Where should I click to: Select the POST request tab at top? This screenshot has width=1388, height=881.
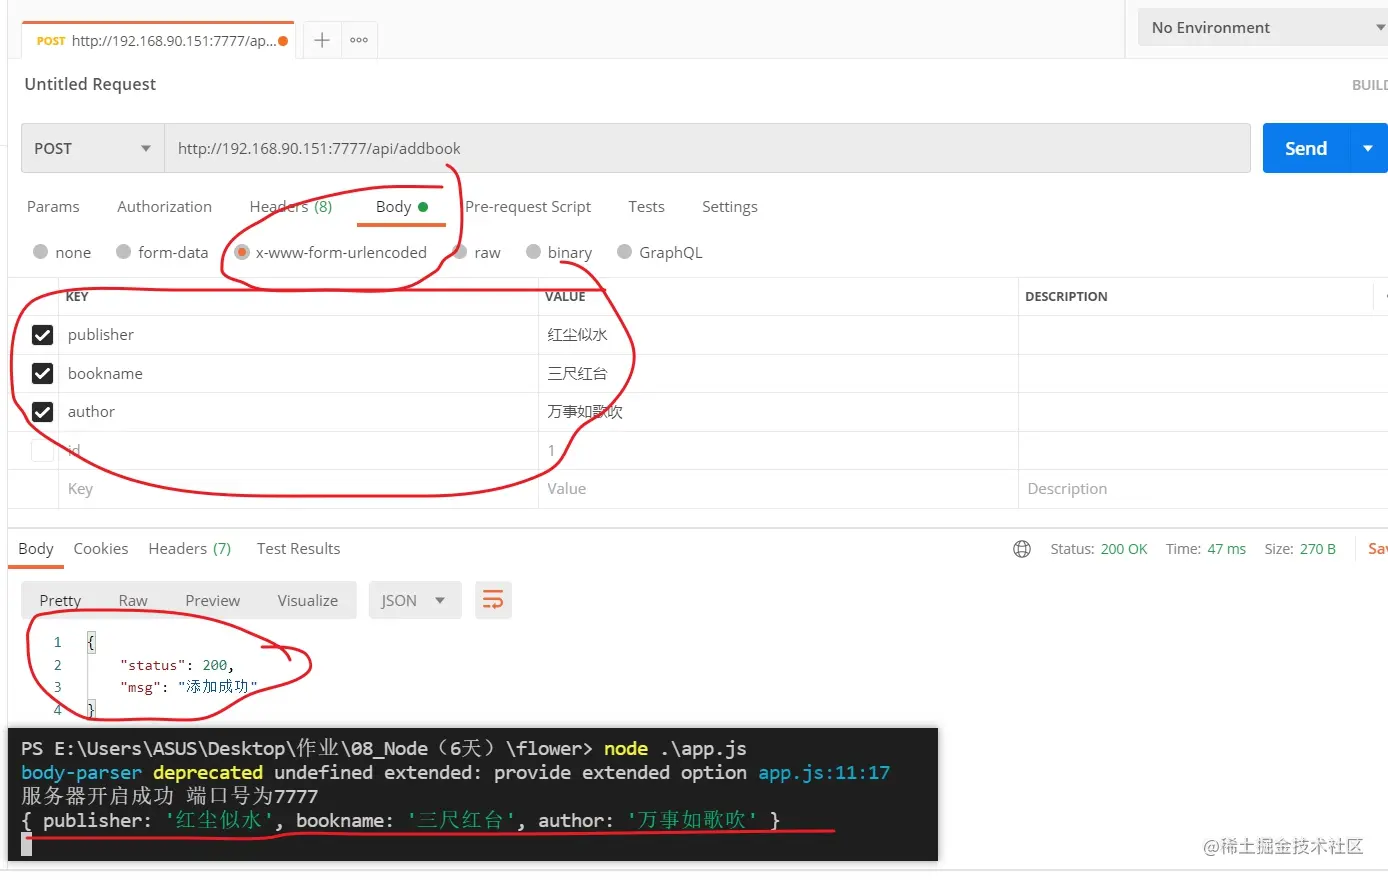(158, 40)
